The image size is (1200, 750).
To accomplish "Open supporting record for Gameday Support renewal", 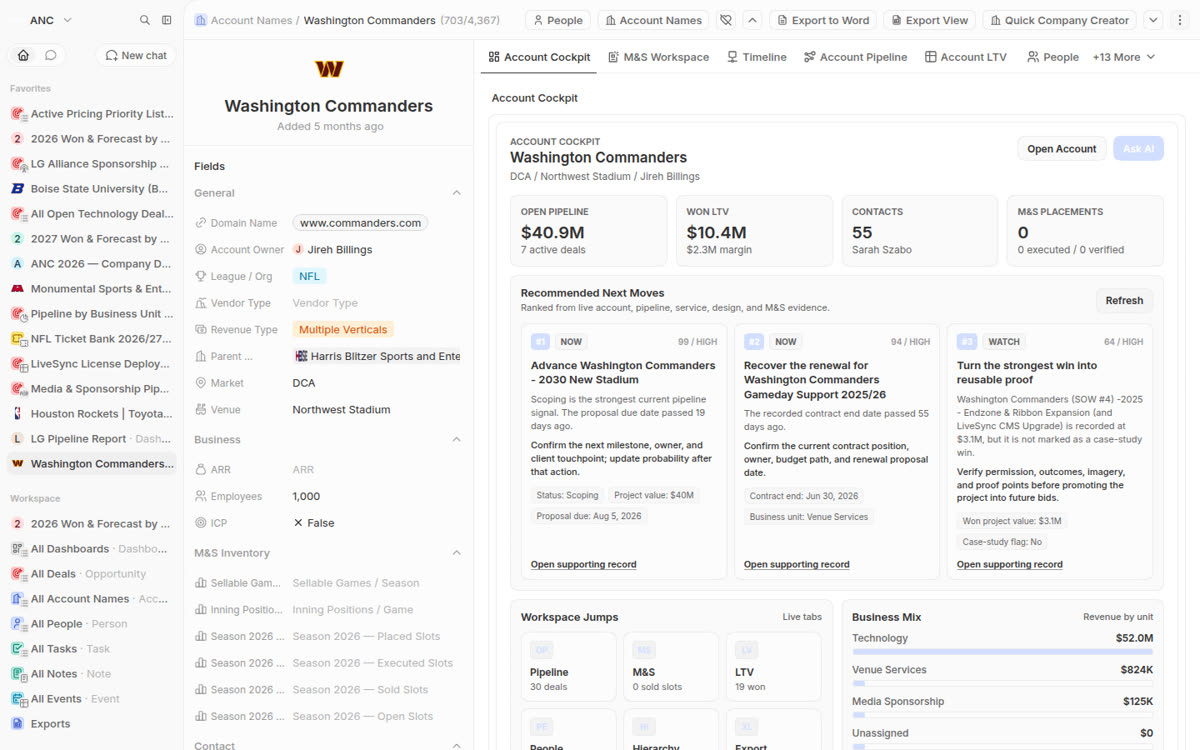I will 796,565.
